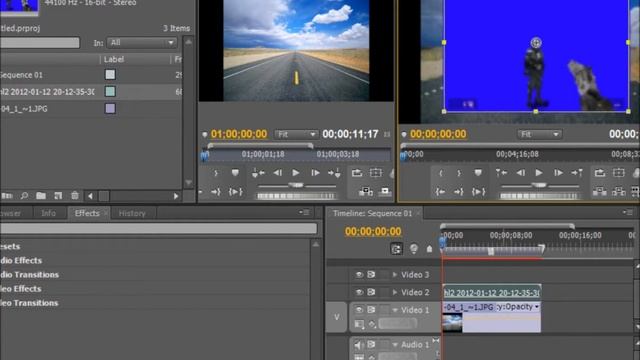Go to previous edit point in Program monitor

[501, 173]
